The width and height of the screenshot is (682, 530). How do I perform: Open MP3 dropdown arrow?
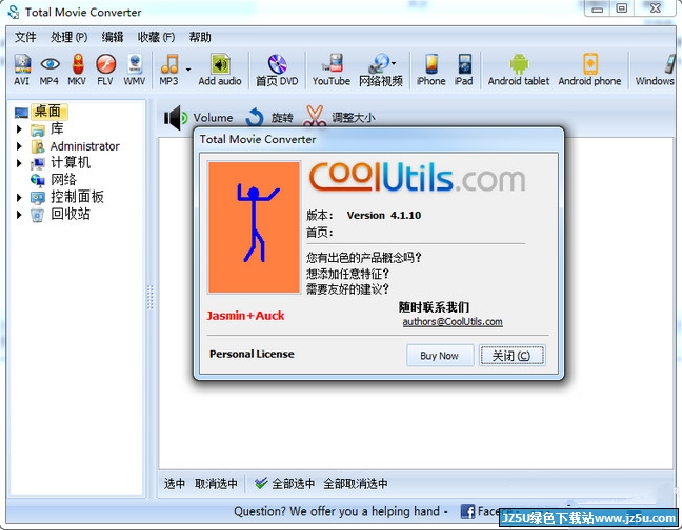pos(188,69)
